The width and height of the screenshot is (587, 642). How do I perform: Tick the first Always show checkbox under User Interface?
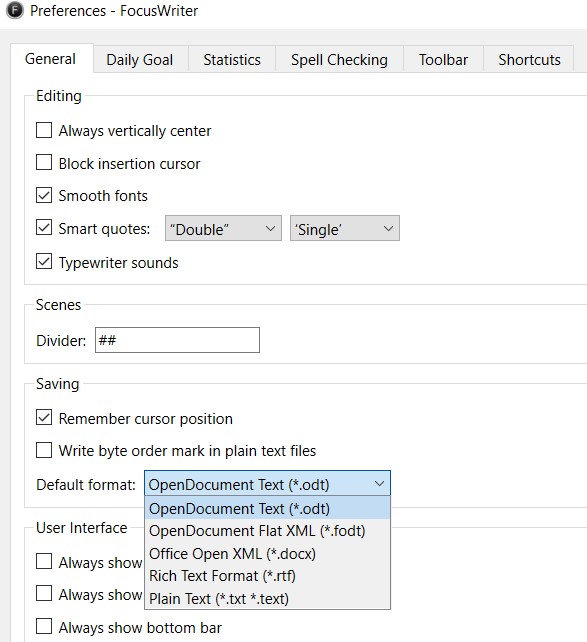tap(44, 561)
